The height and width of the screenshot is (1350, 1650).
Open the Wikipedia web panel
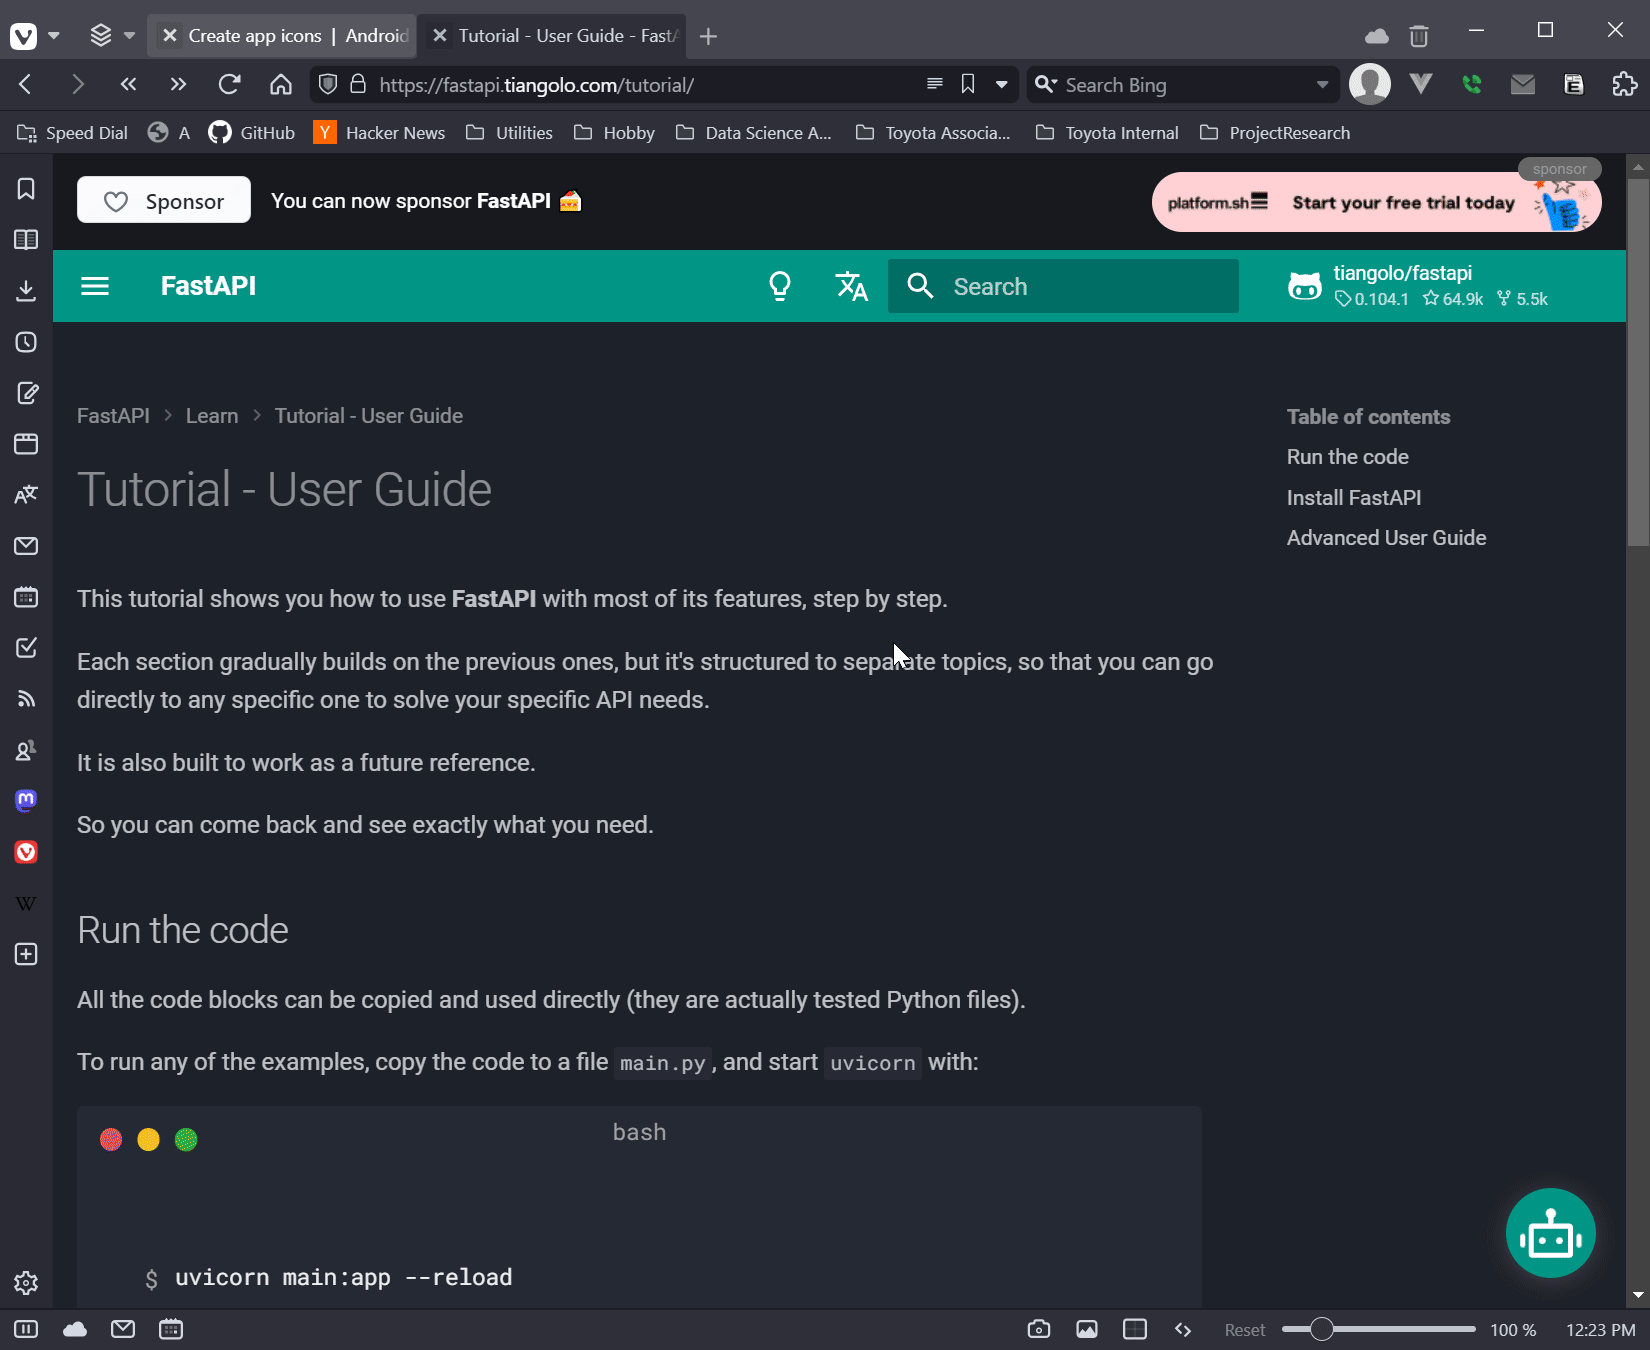click(x=26, y=903)
